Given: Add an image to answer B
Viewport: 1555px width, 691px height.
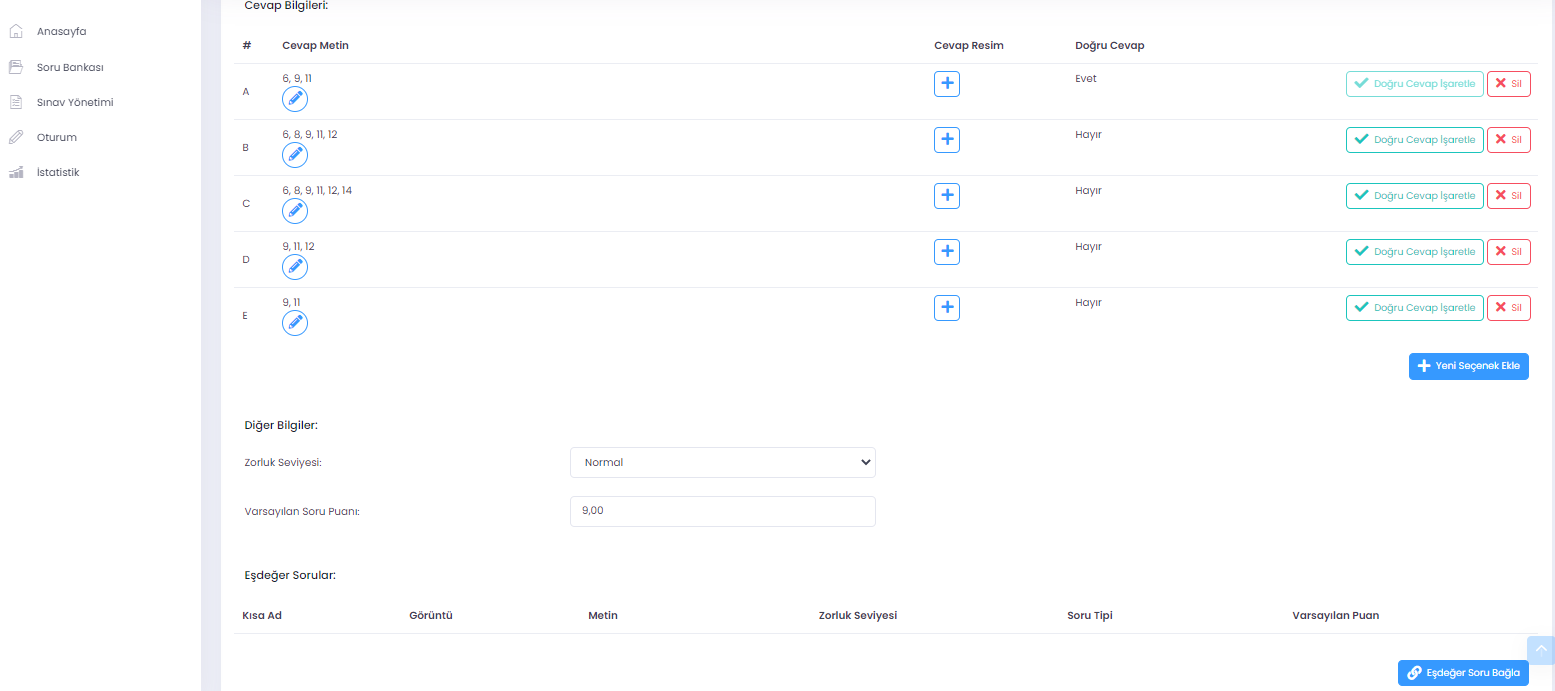Looking at the screenshot, I should (947, 140).
